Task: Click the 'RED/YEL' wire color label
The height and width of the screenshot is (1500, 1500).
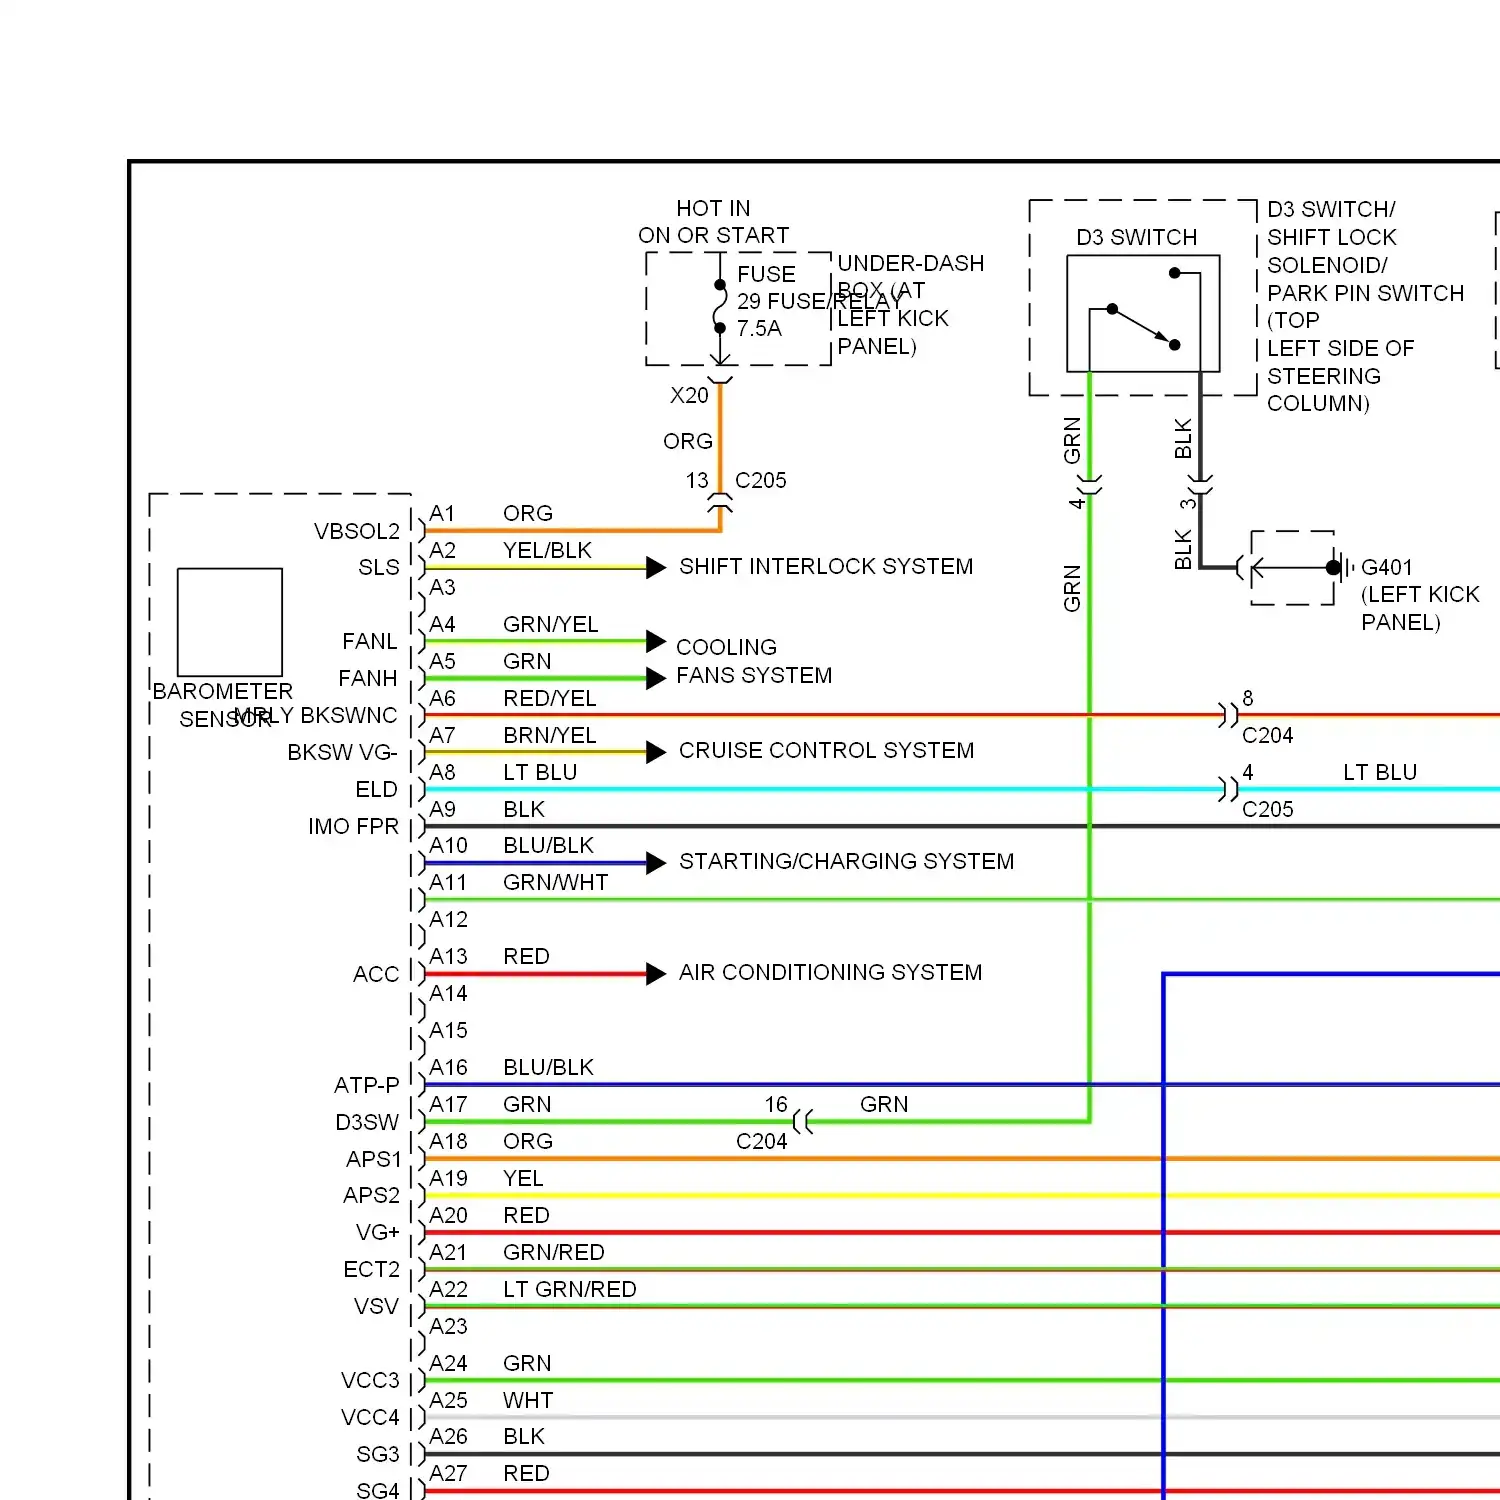Action: 550,699
